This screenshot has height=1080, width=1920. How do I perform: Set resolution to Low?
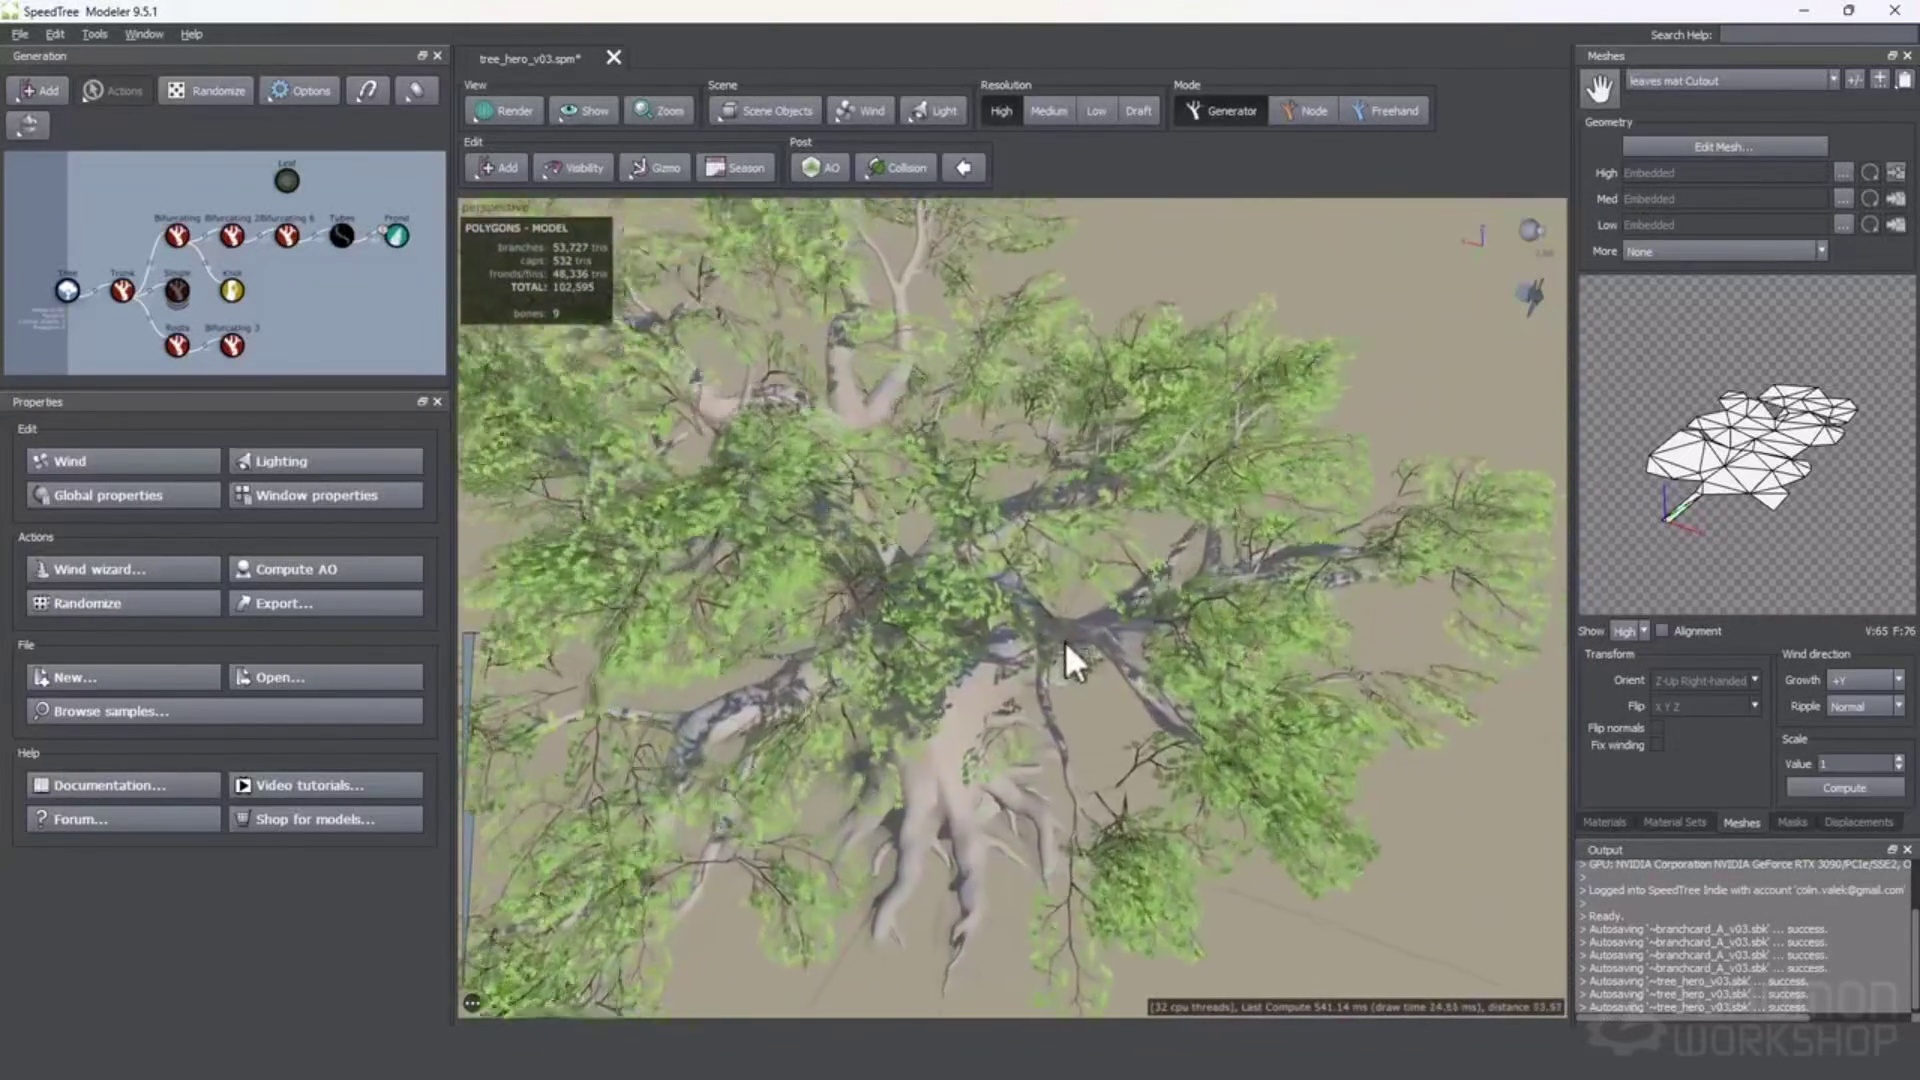[x=1097, y=111]
